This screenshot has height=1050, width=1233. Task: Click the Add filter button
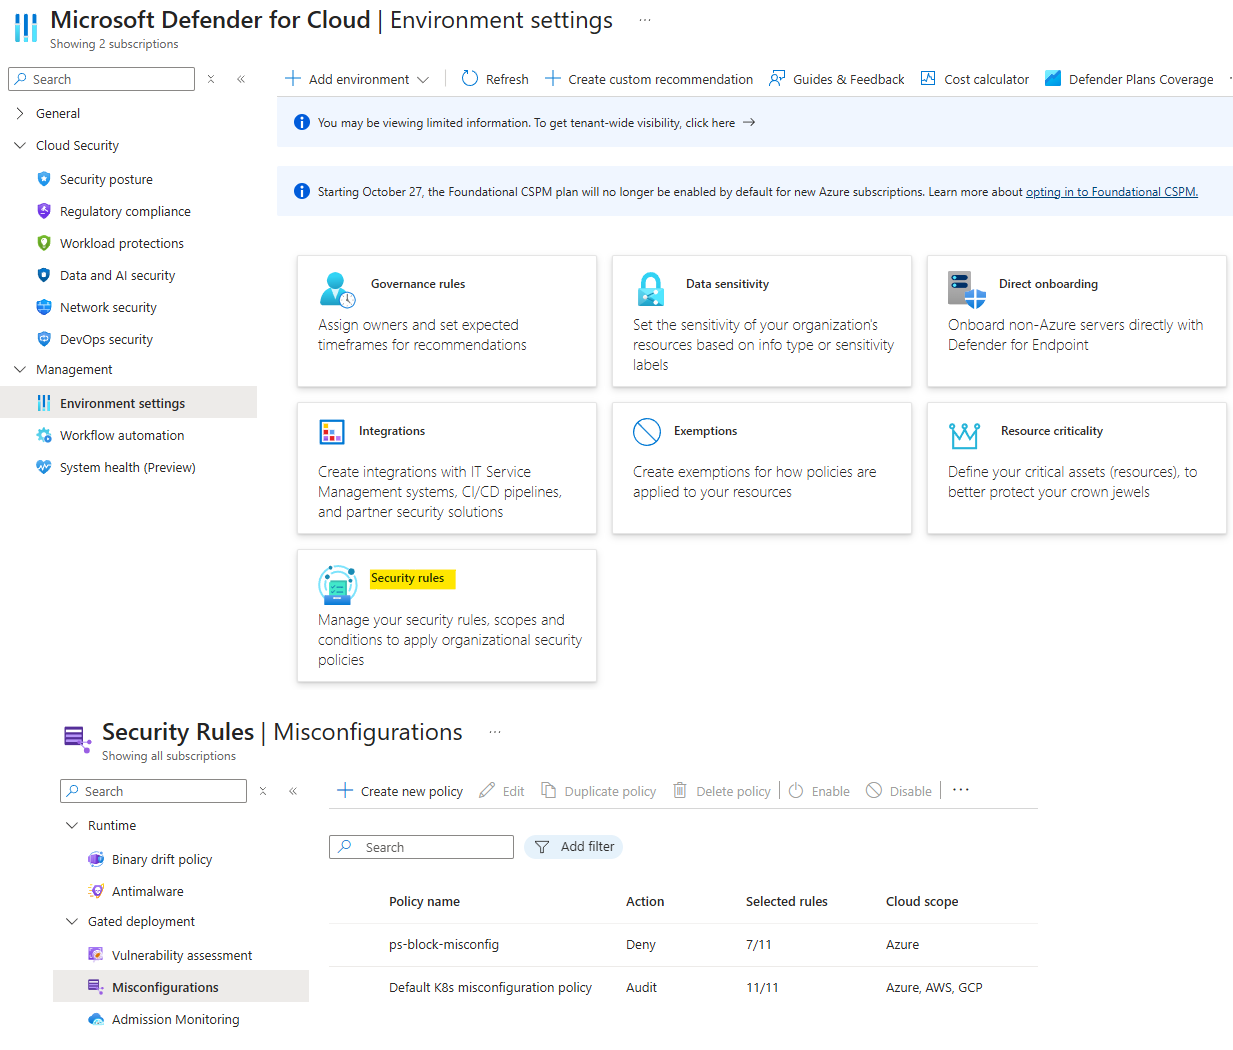click(574, 846)
